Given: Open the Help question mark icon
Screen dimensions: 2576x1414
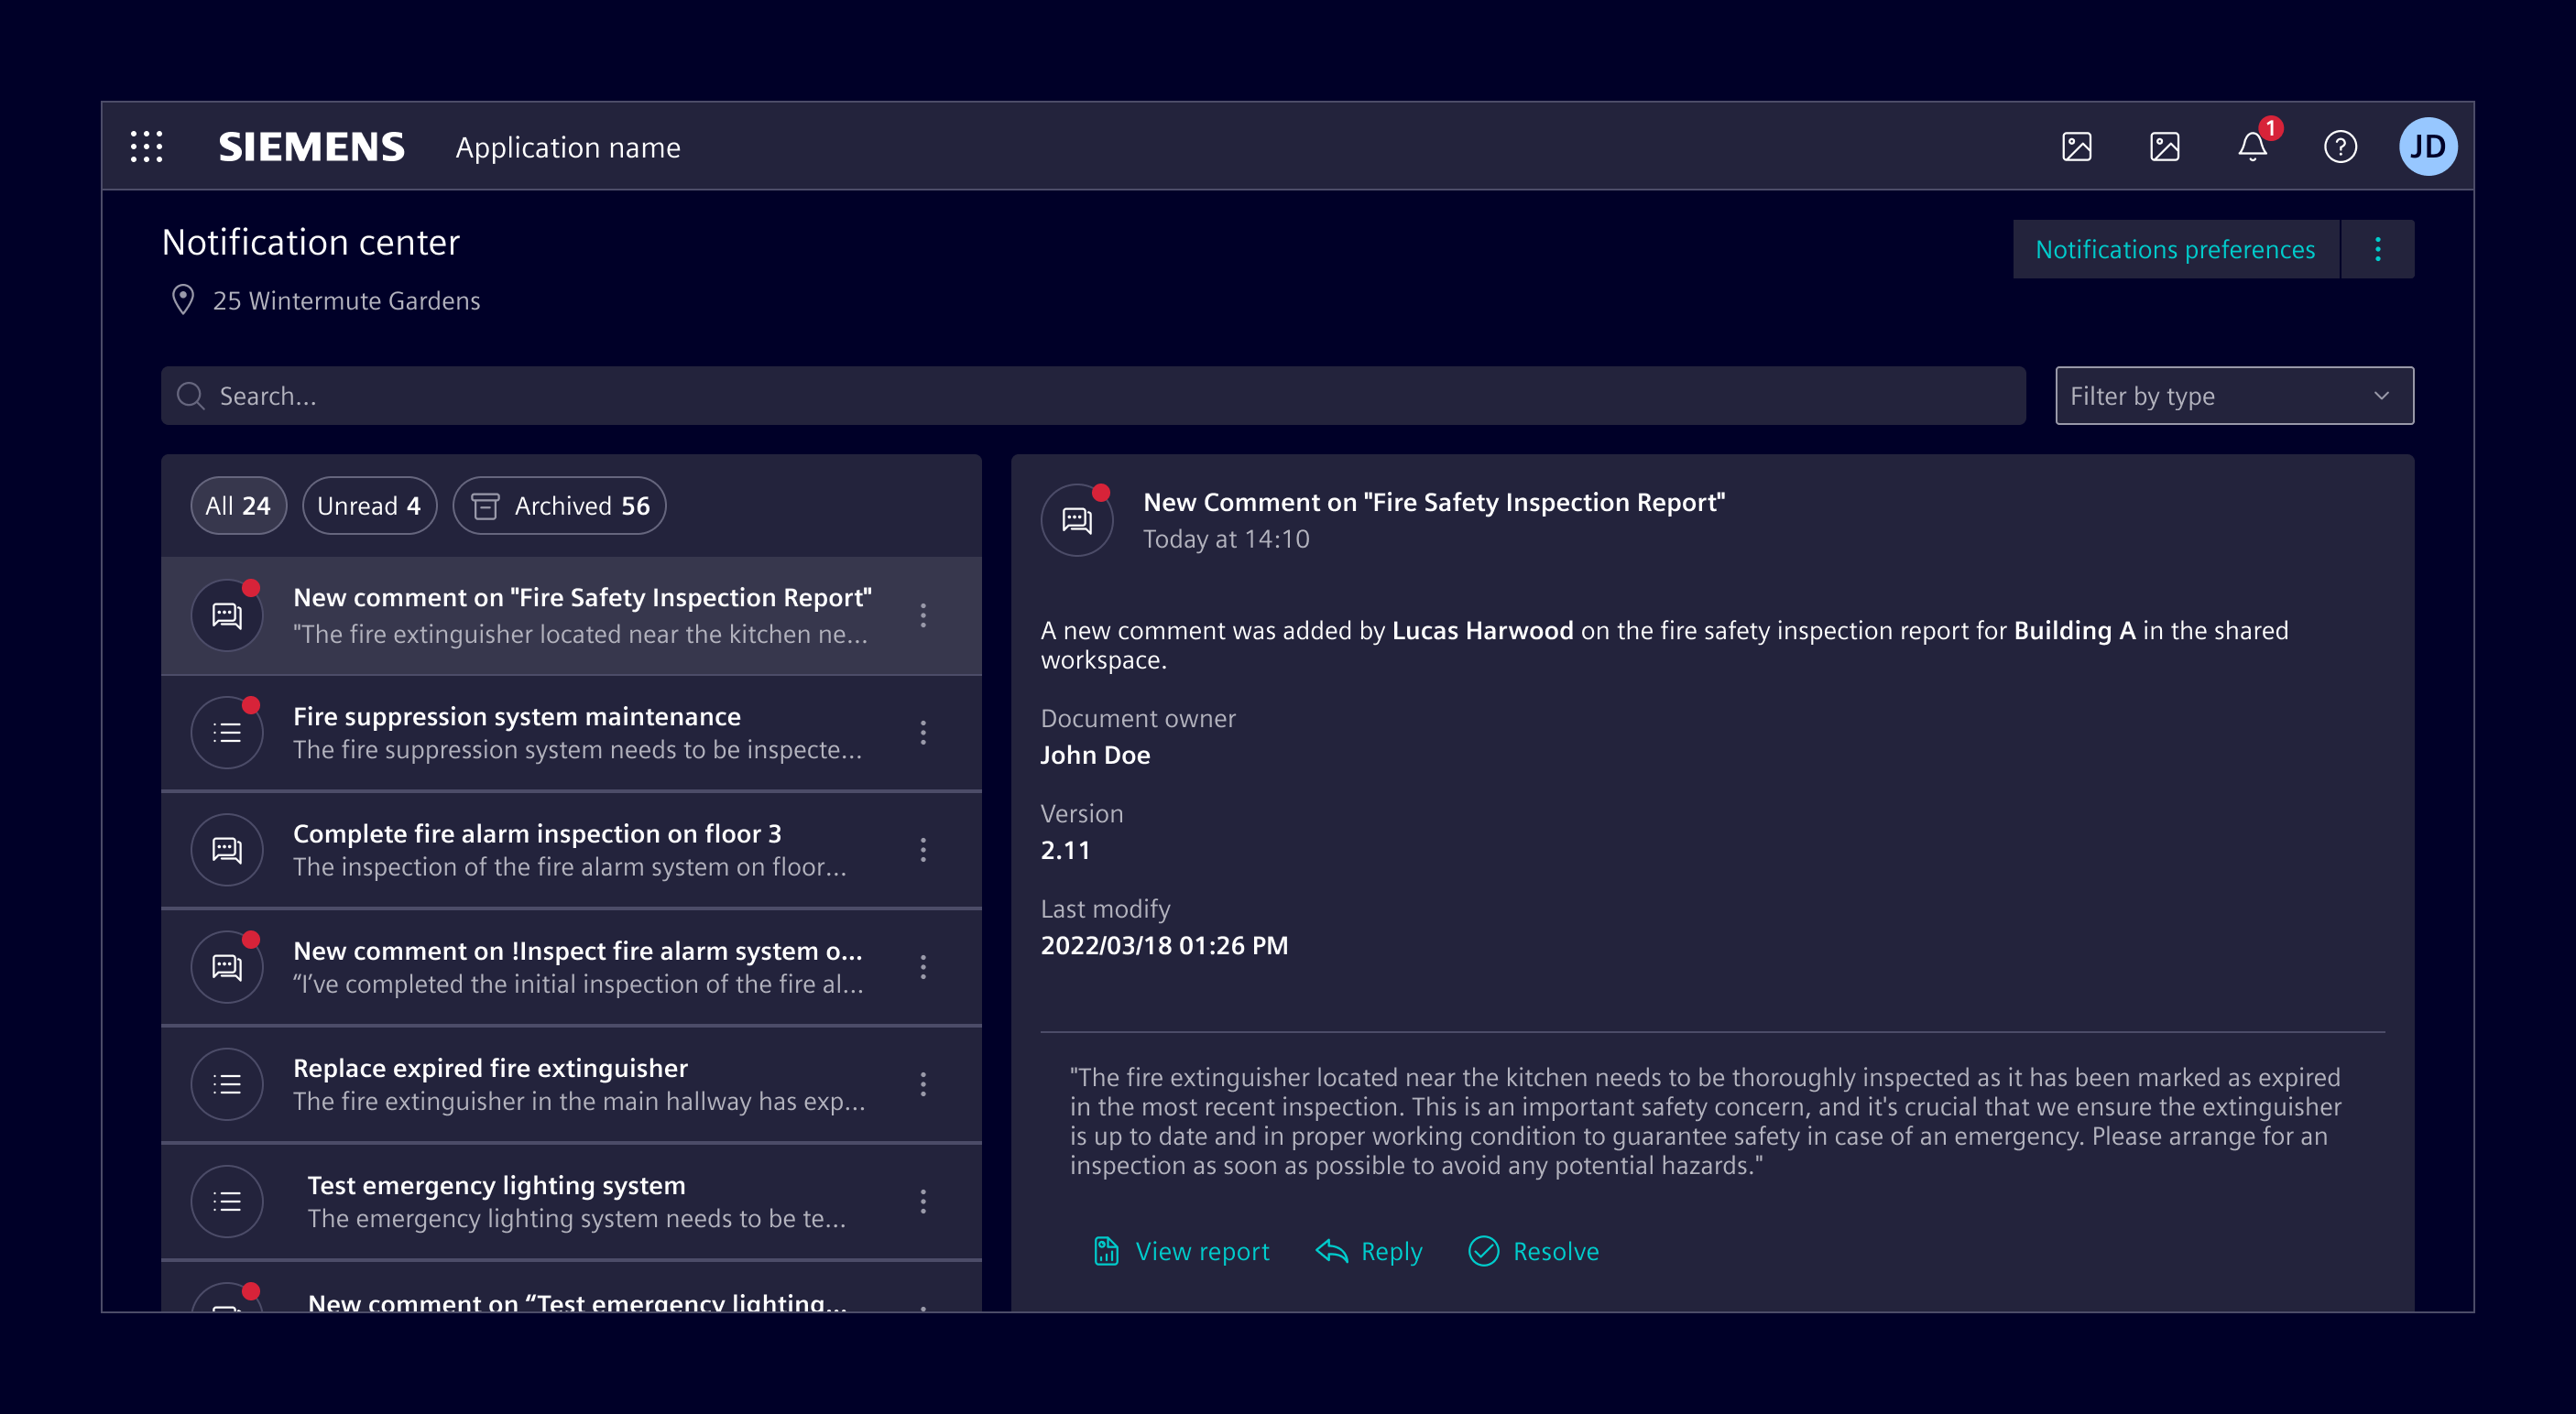Looking at the screenshot, I should pos(2340,147).
